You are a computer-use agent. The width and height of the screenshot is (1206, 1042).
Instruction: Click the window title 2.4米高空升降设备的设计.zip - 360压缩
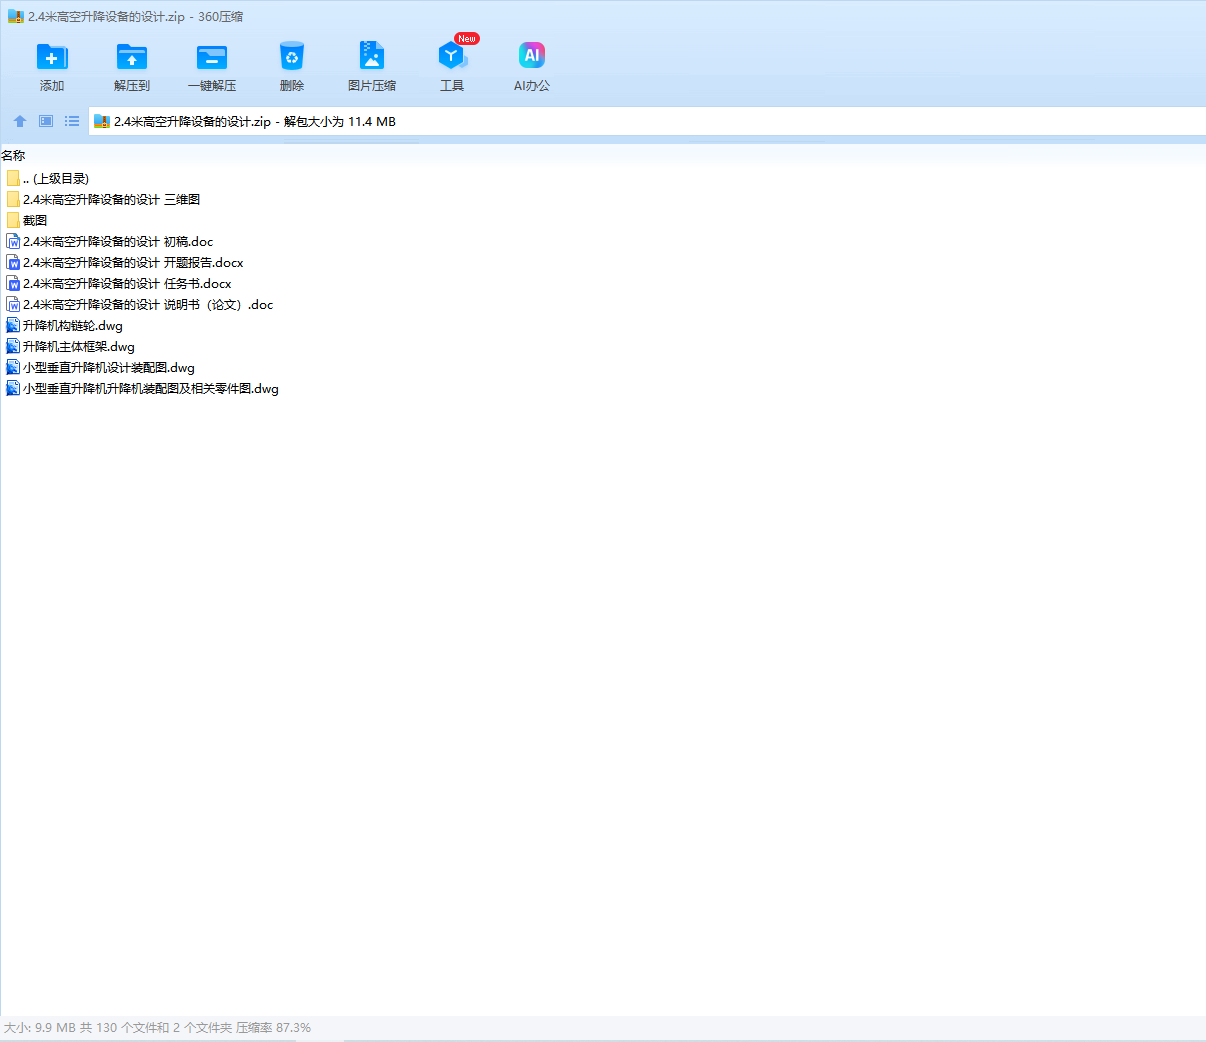[x=135, y=17]
